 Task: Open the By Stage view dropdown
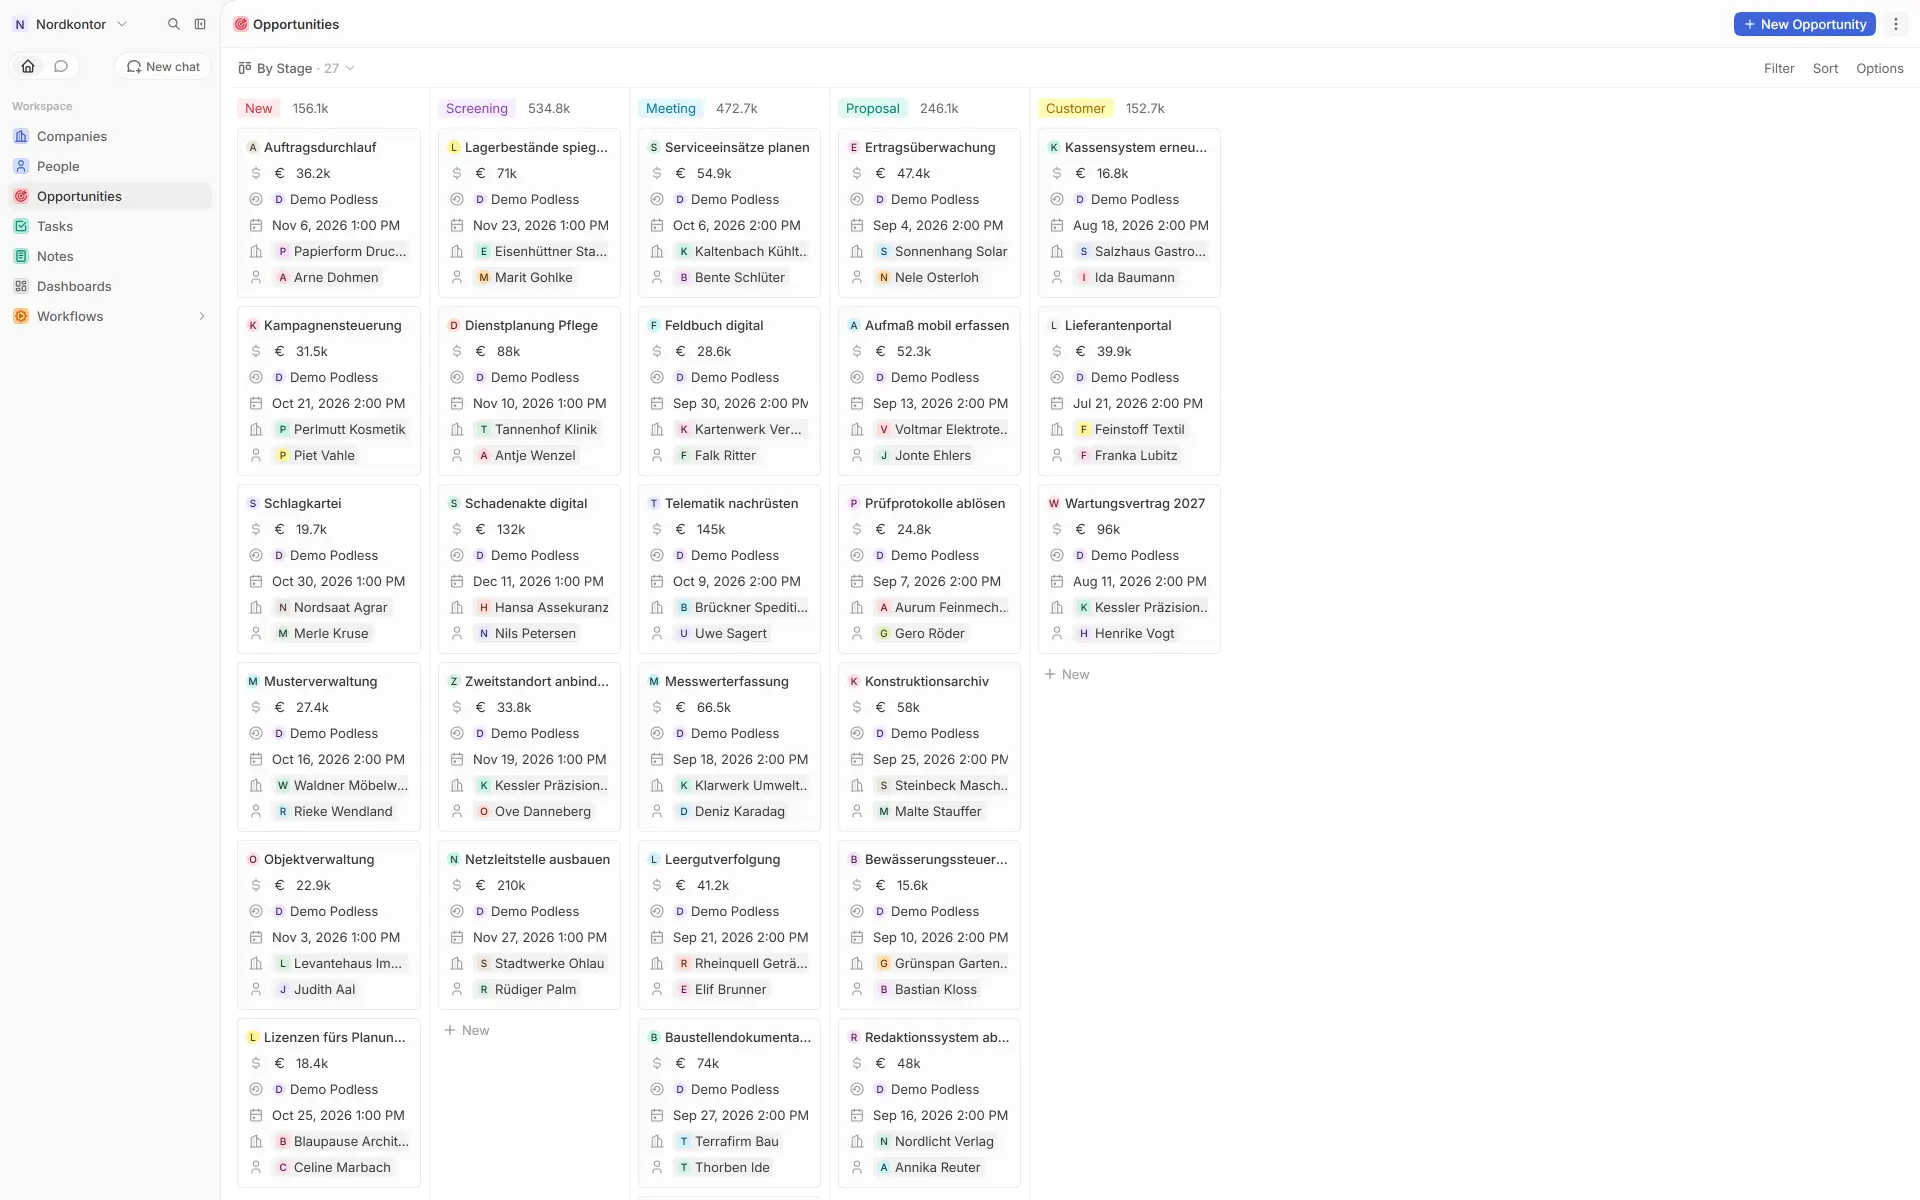[296, 68]
